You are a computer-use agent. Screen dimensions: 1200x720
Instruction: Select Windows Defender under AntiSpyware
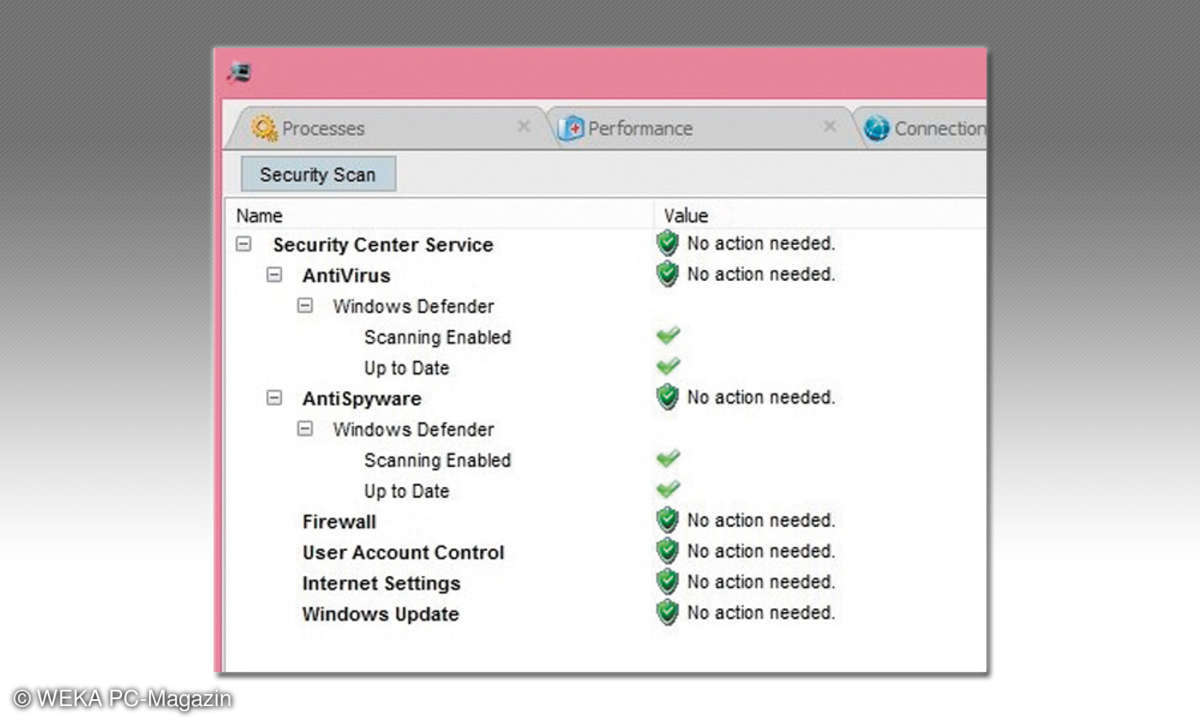(413, 430)
